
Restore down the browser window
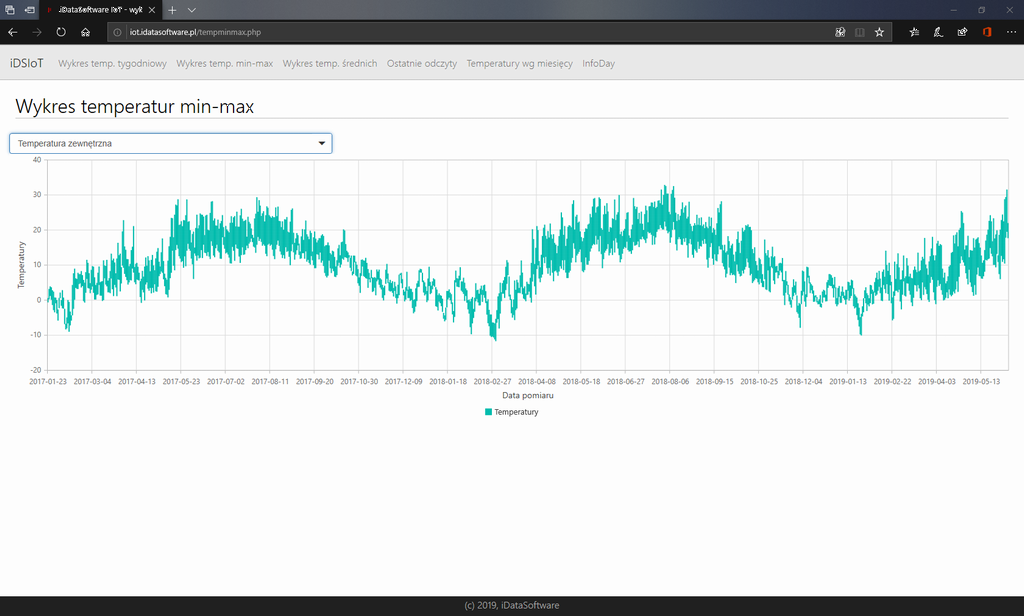tap(982, 10)
